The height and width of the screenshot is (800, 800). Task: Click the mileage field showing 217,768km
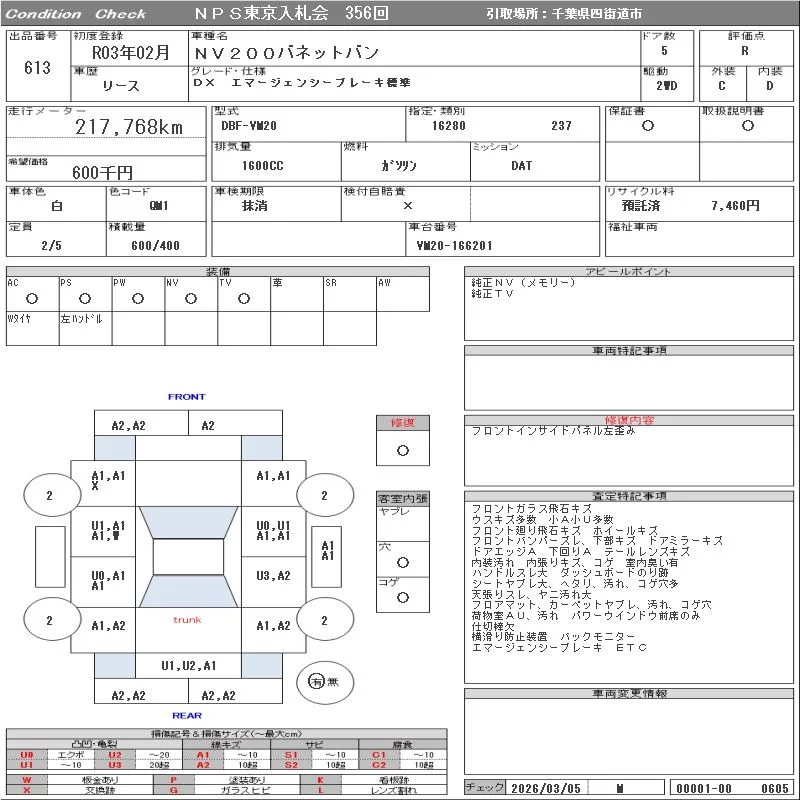click(x=130, y=127)
